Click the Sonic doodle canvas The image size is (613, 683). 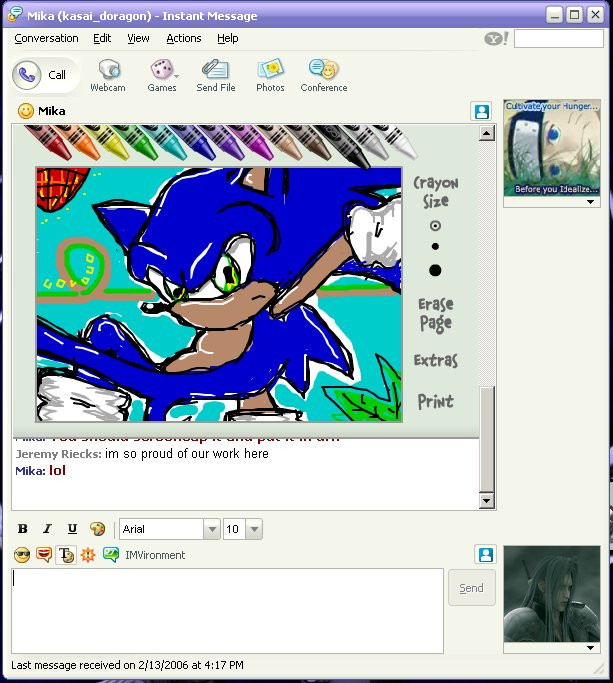click(x=219, y=294)
